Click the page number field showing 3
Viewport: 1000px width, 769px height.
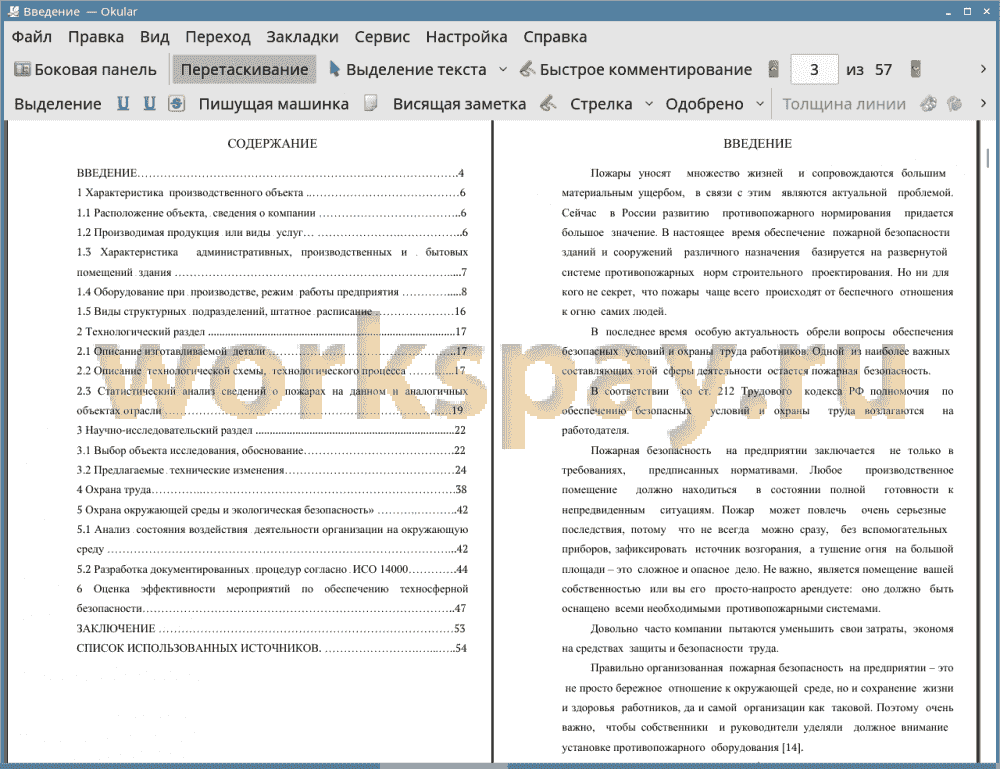(814, 70)
